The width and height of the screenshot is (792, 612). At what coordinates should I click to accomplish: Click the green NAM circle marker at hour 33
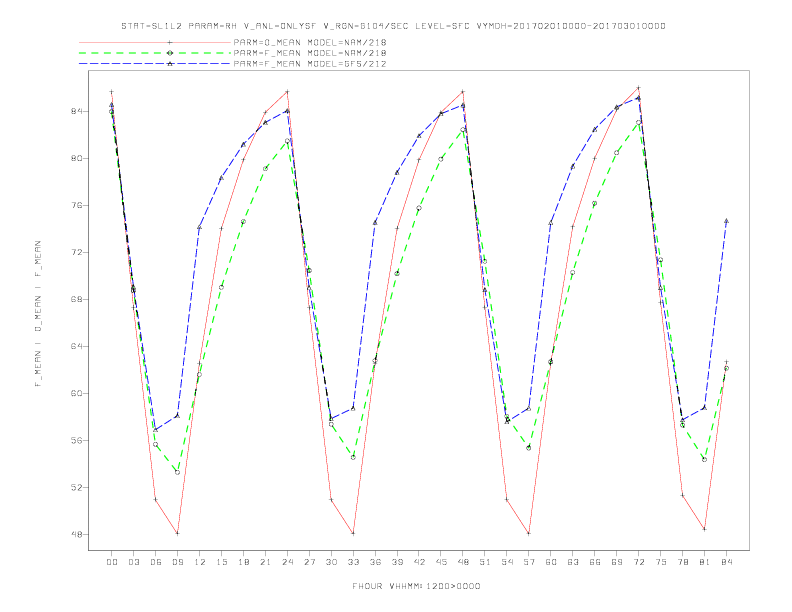pos(353,457)
